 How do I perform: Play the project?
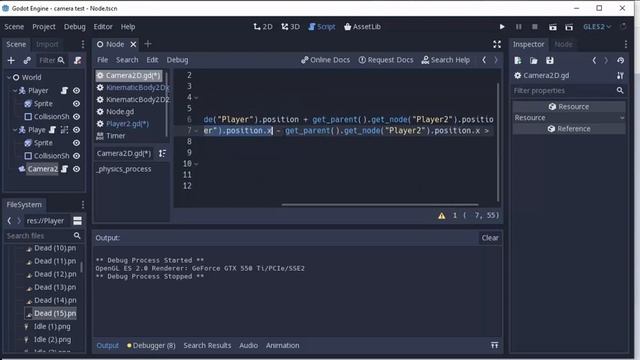point(502,27)
